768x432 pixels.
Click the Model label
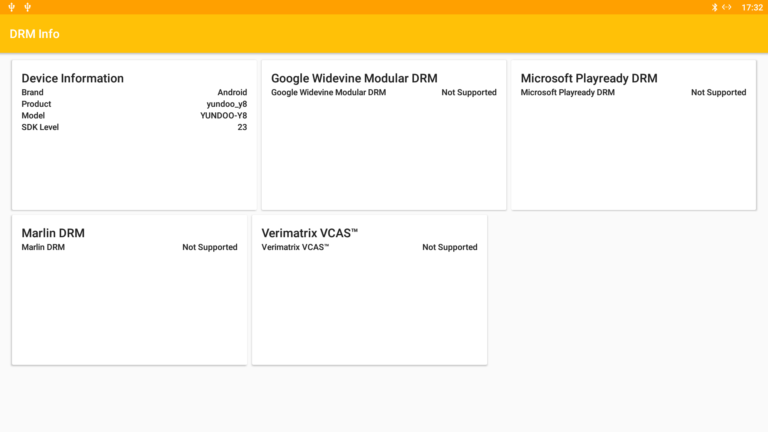click(x=33, y=116)
